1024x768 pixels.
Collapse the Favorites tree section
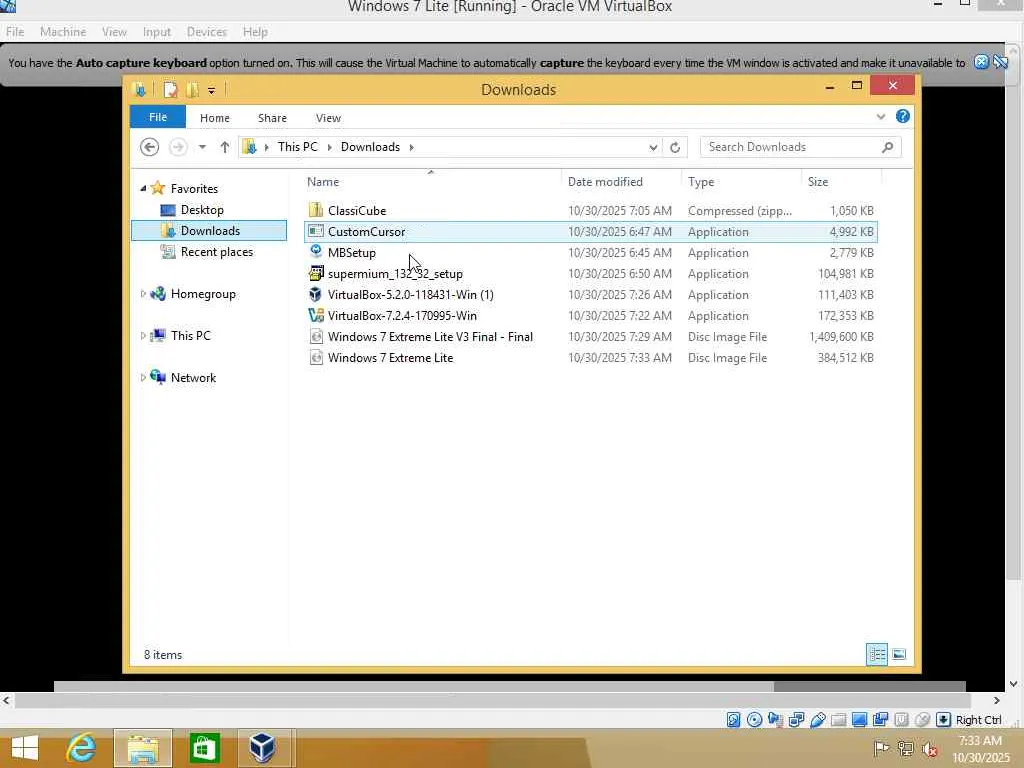click(143, 188)
